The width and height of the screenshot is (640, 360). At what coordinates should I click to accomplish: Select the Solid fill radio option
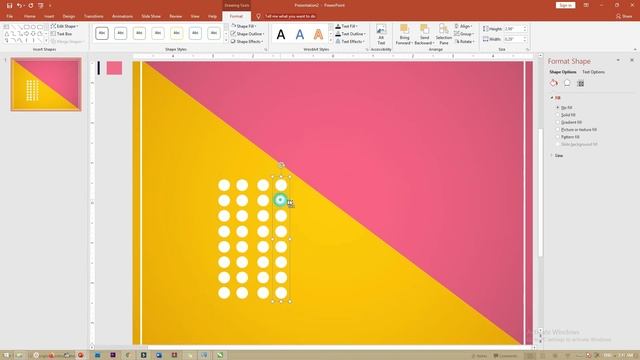(x=558, y=115)
